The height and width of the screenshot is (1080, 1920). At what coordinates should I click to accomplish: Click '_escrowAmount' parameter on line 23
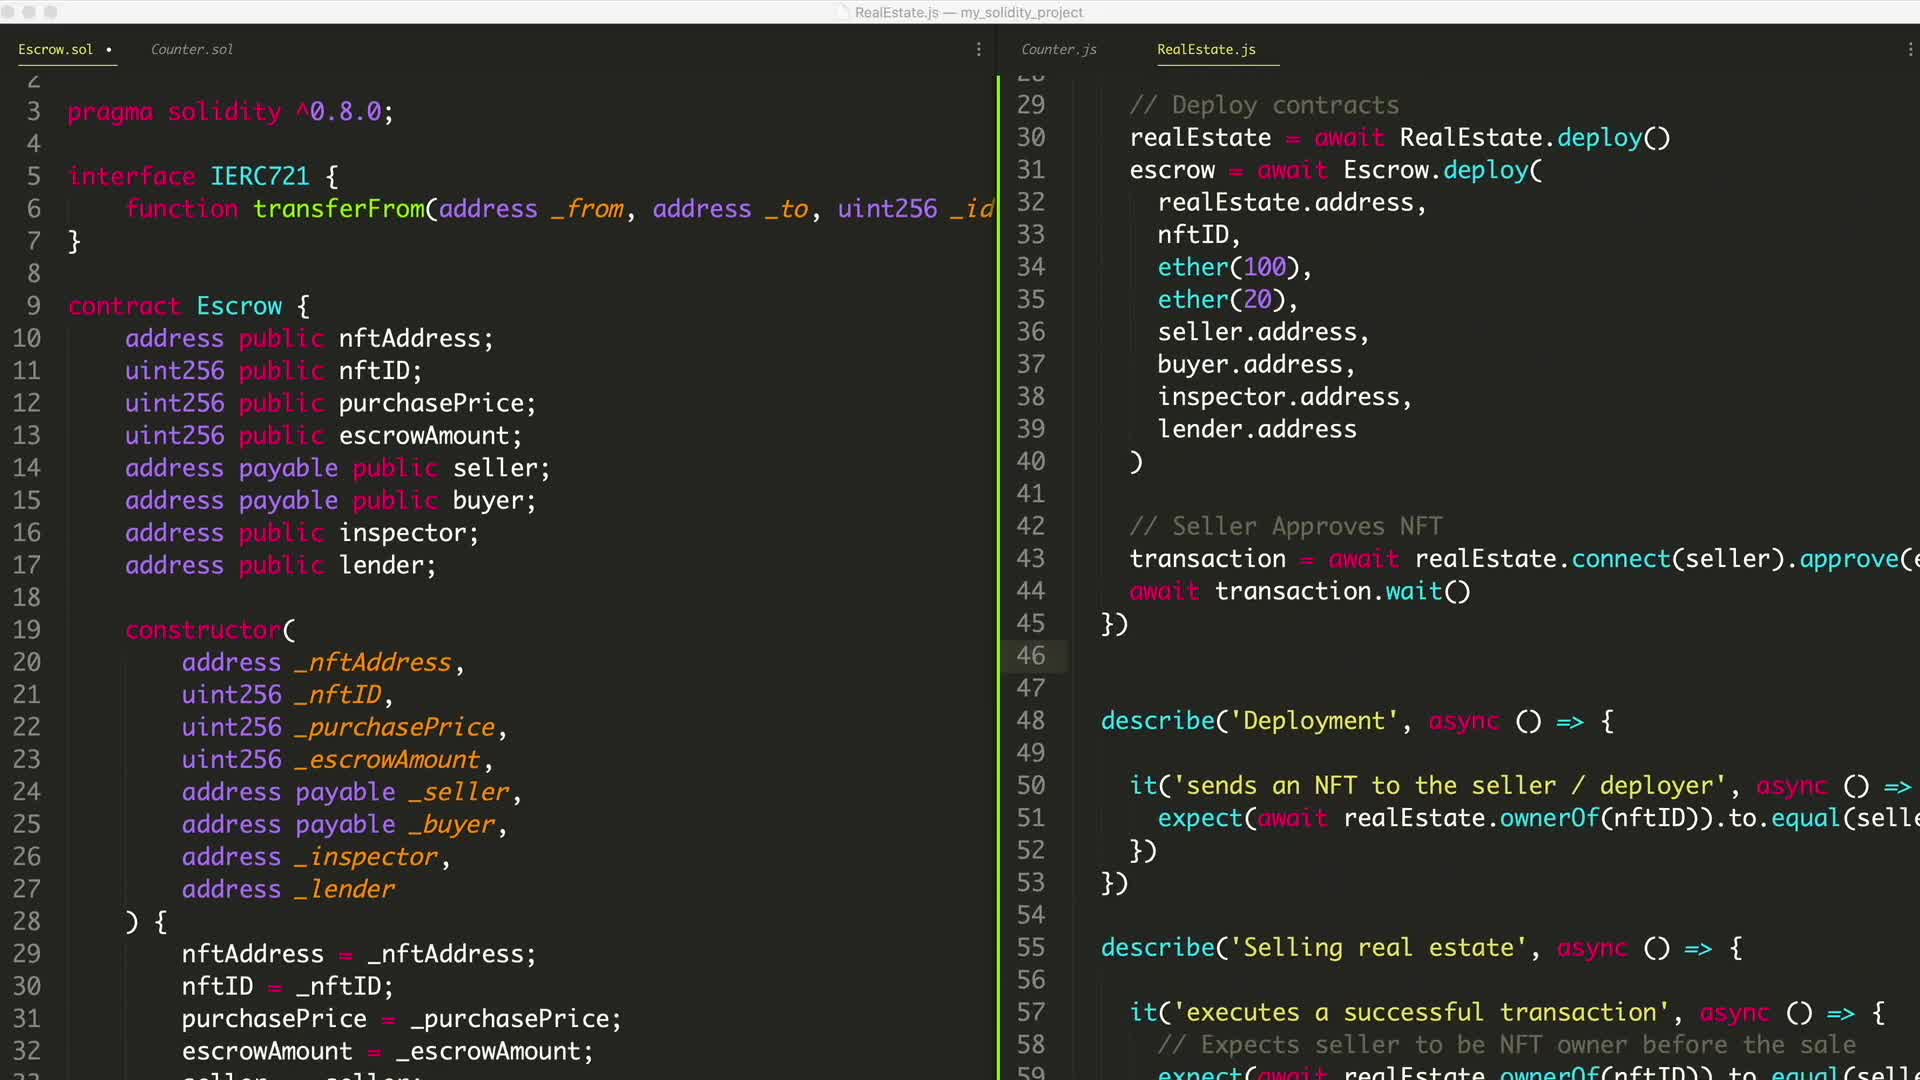point(388,759)
